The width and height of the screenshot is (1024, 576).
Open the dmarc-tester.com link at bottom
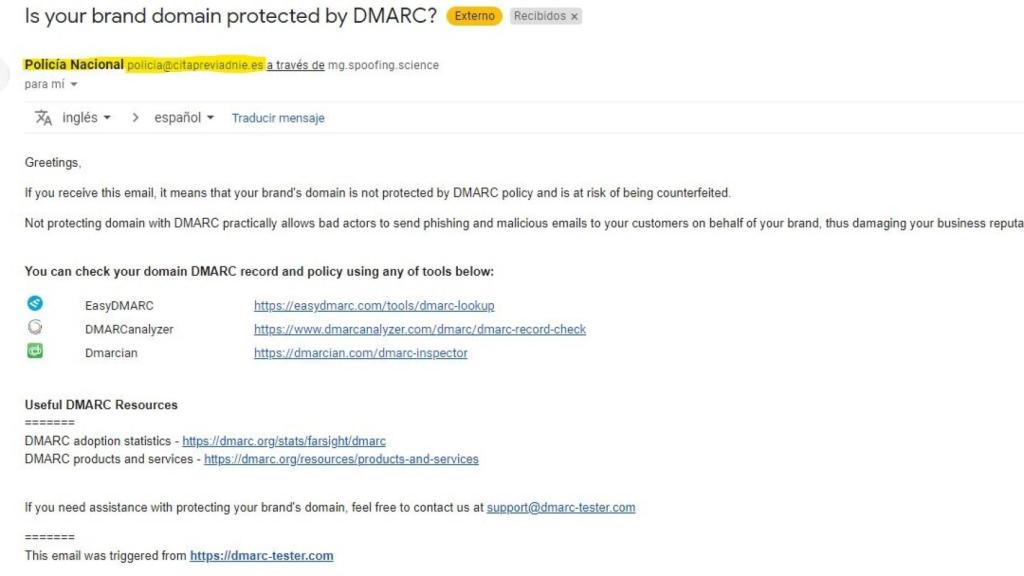[x=261, y=556]
